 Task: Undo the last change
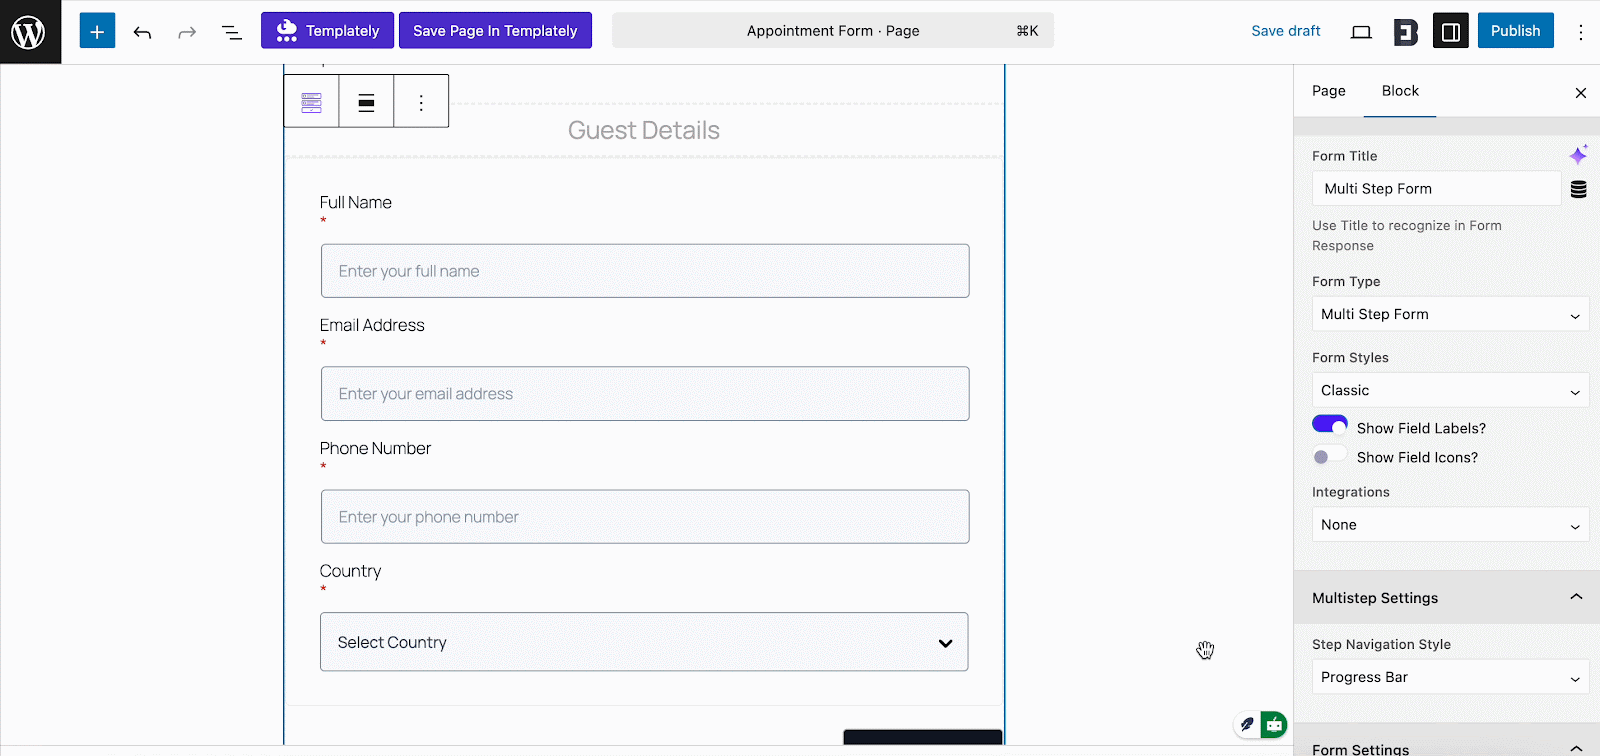(x=142, y=32)
